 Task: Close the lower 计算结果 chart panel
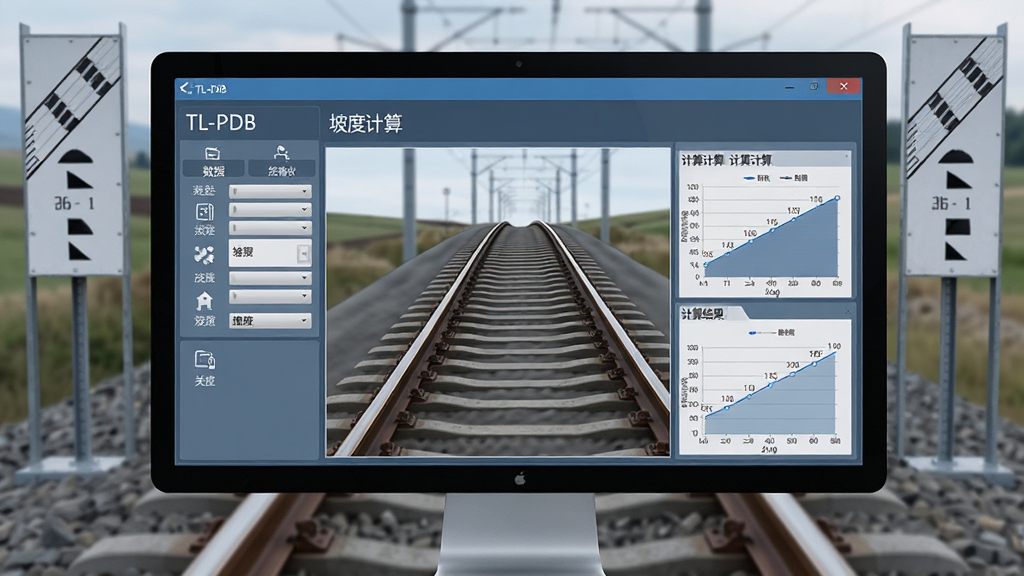[846, 311]
